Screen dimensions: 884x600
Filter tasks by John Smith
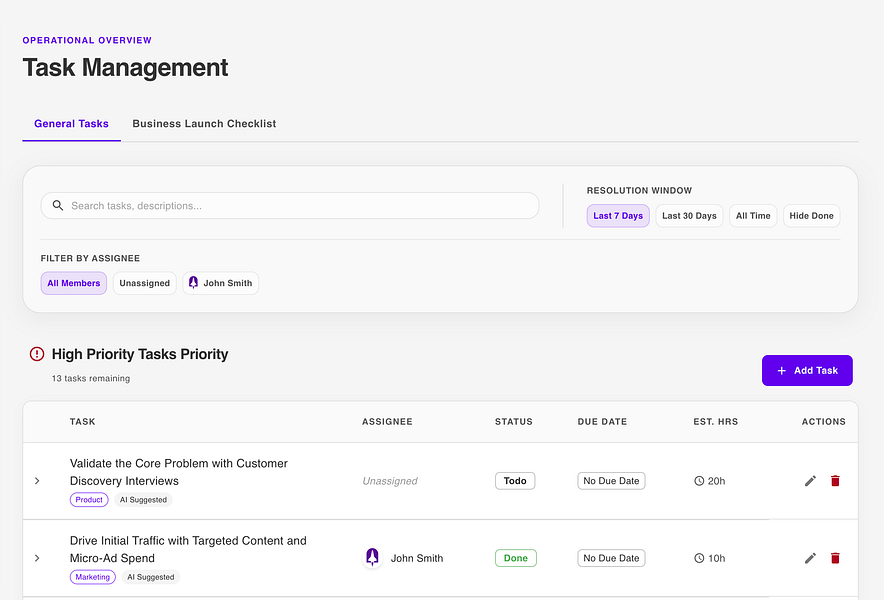click(x=220, y=283)
